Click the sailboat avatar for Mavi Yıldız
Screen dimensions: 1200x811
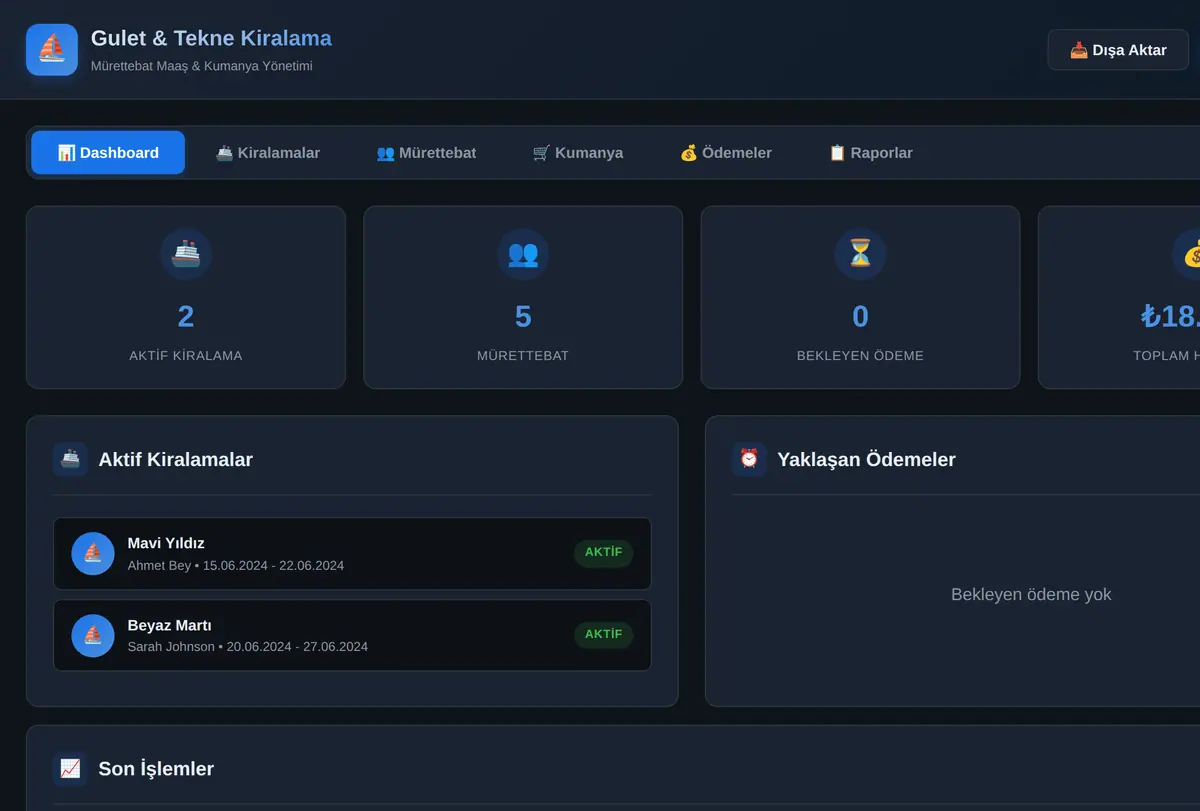[x=93, y=553]
